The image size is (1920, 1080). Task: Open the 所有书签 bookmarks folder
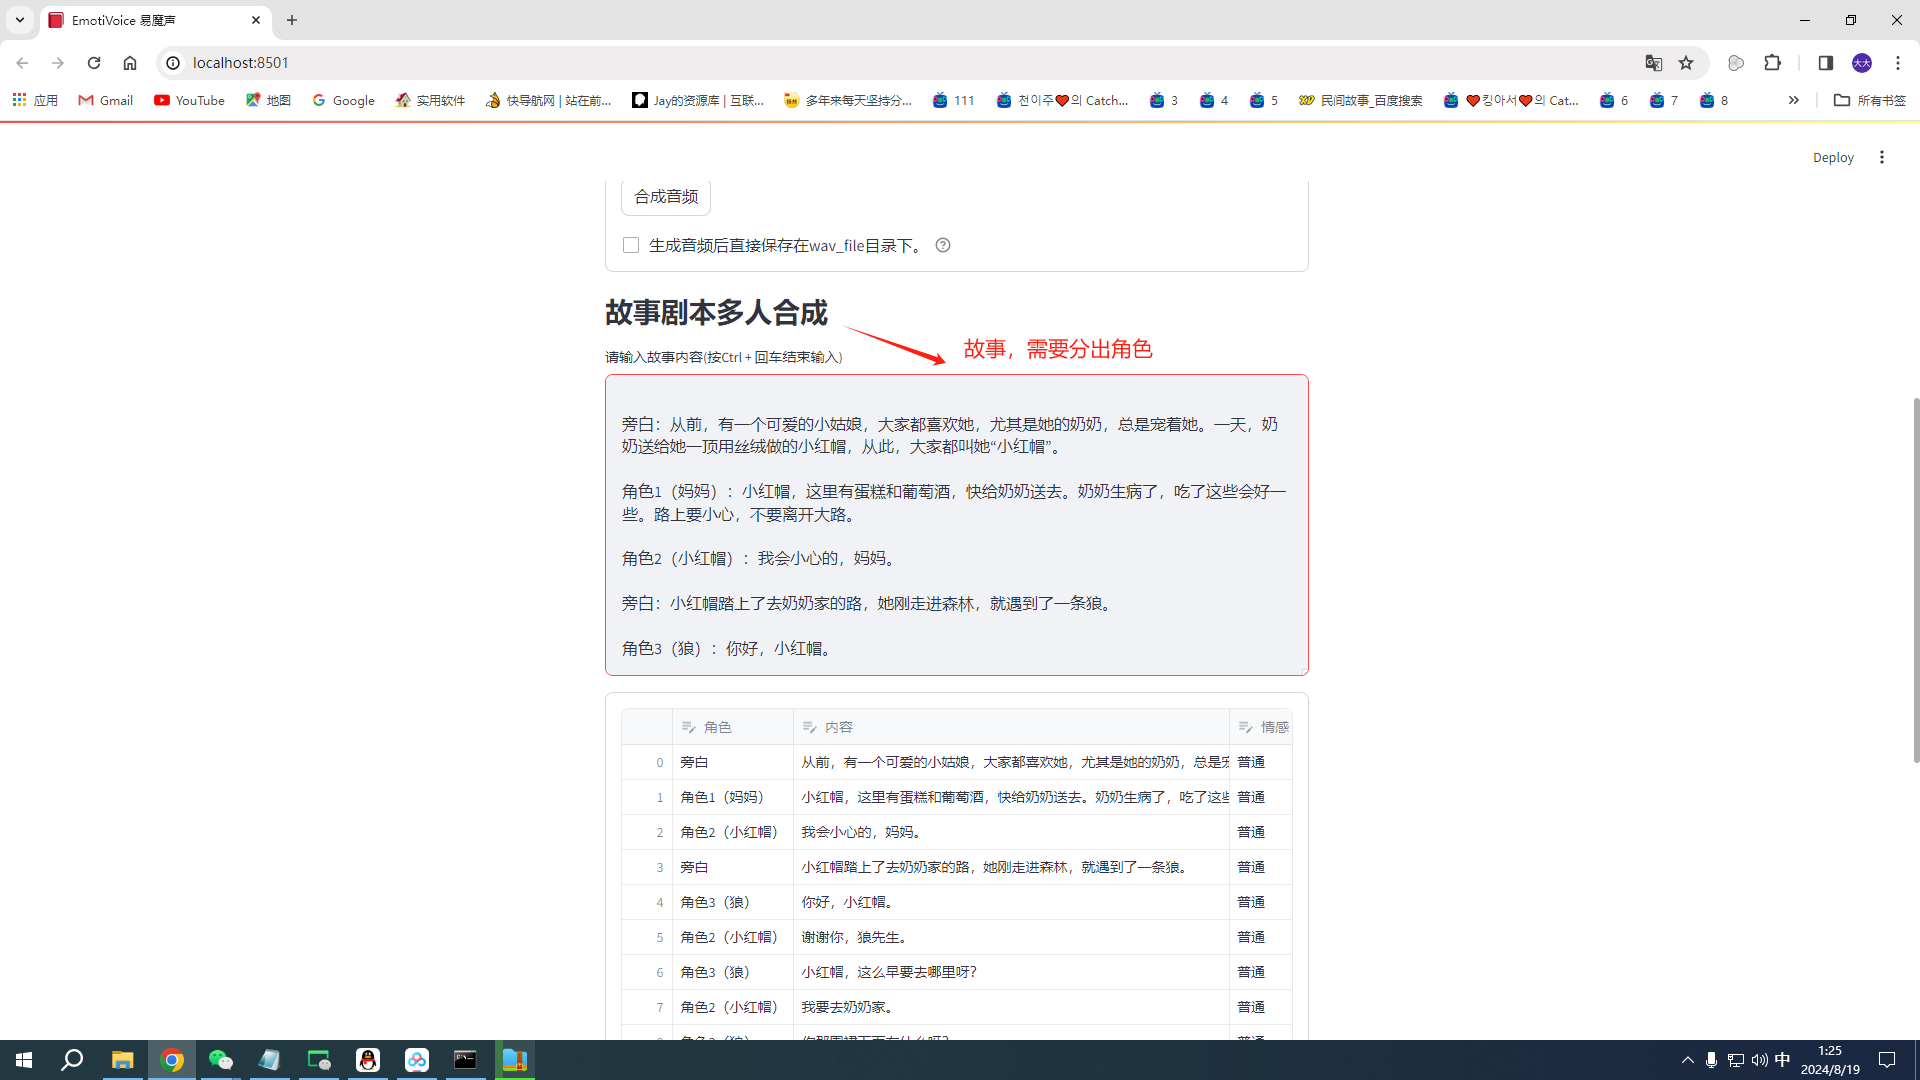point(1869,100)
